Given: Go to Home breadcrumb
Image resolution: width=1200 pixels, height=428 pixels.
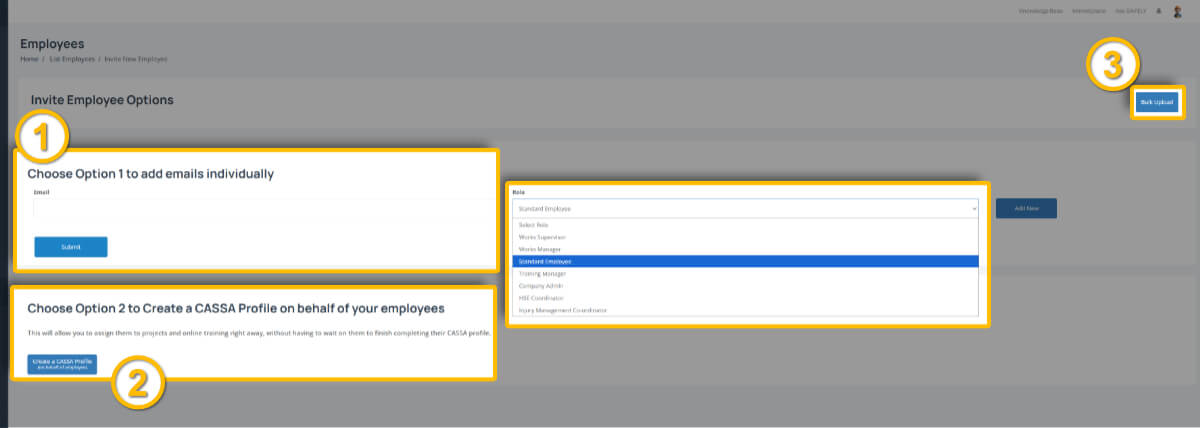Looking at the screenshot, I should [28, 59].
